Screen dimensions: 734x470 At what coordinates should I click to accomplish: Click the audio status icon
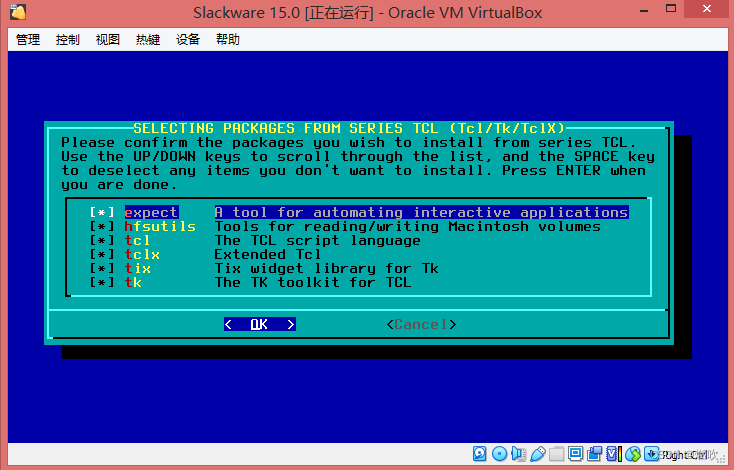(519, 454)
